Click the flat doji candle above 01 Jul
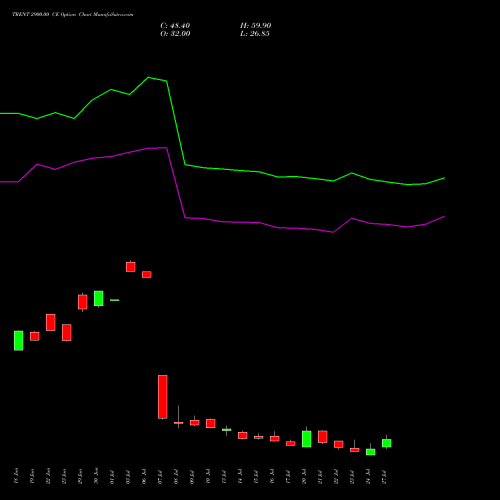Screen dimensions: 500x500 pos(115,300)
